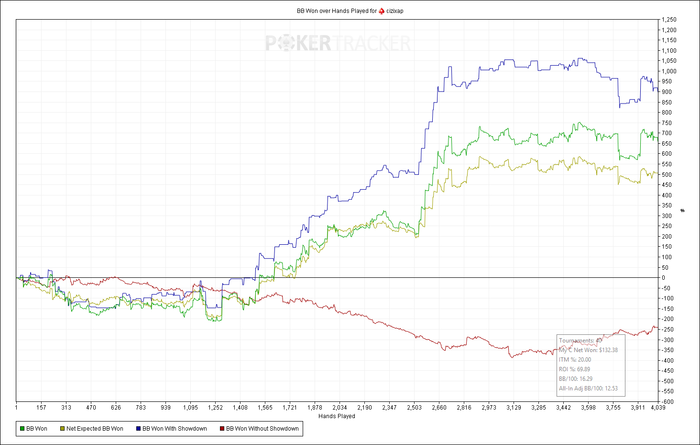Click the x-axis tick label '1,095'
The image size is (700, 445).
[x=191, y=408]
